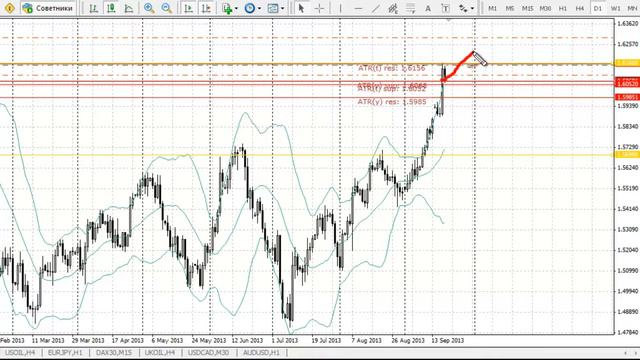Image resolution: width=640 pixels, height=360 pixels.
Task: Select the text label tool
Action: (445, 8)
